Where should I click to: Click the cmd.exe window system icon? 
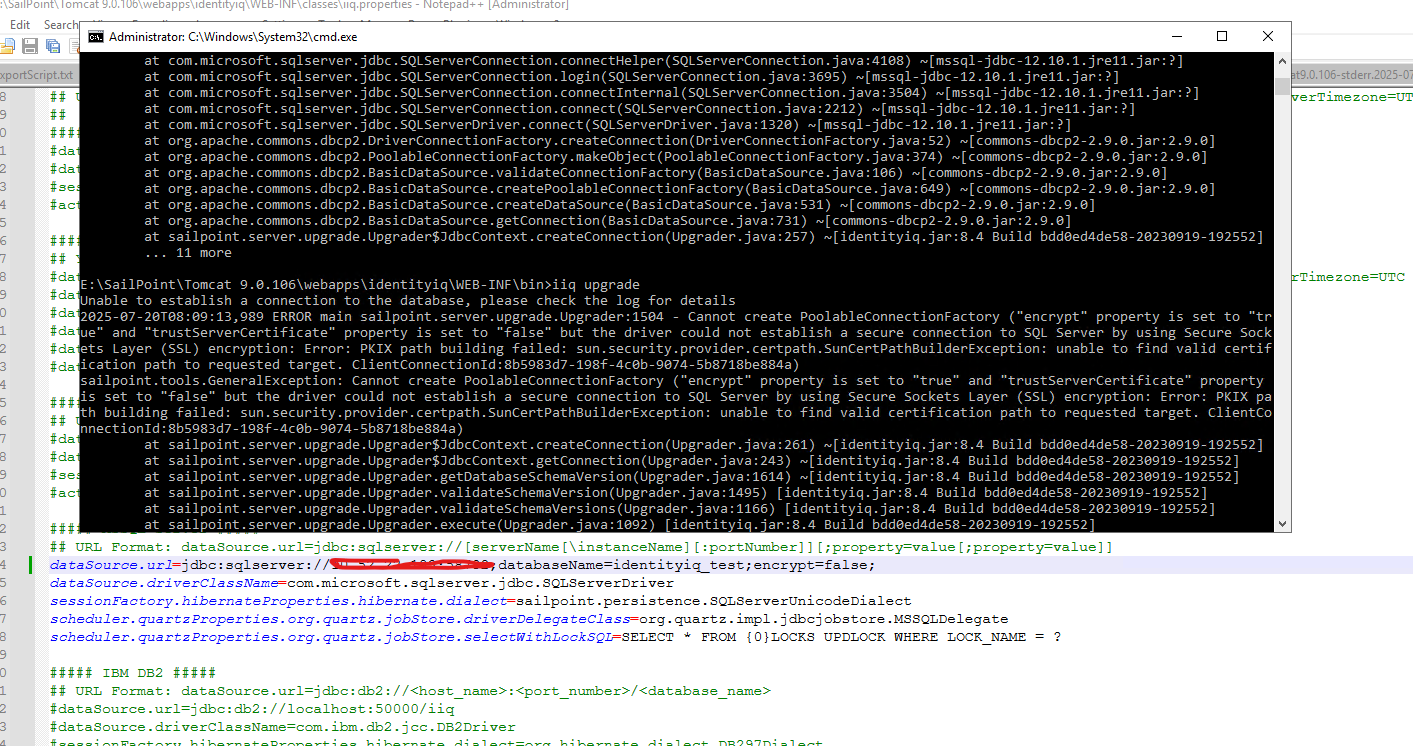point(95,37)
